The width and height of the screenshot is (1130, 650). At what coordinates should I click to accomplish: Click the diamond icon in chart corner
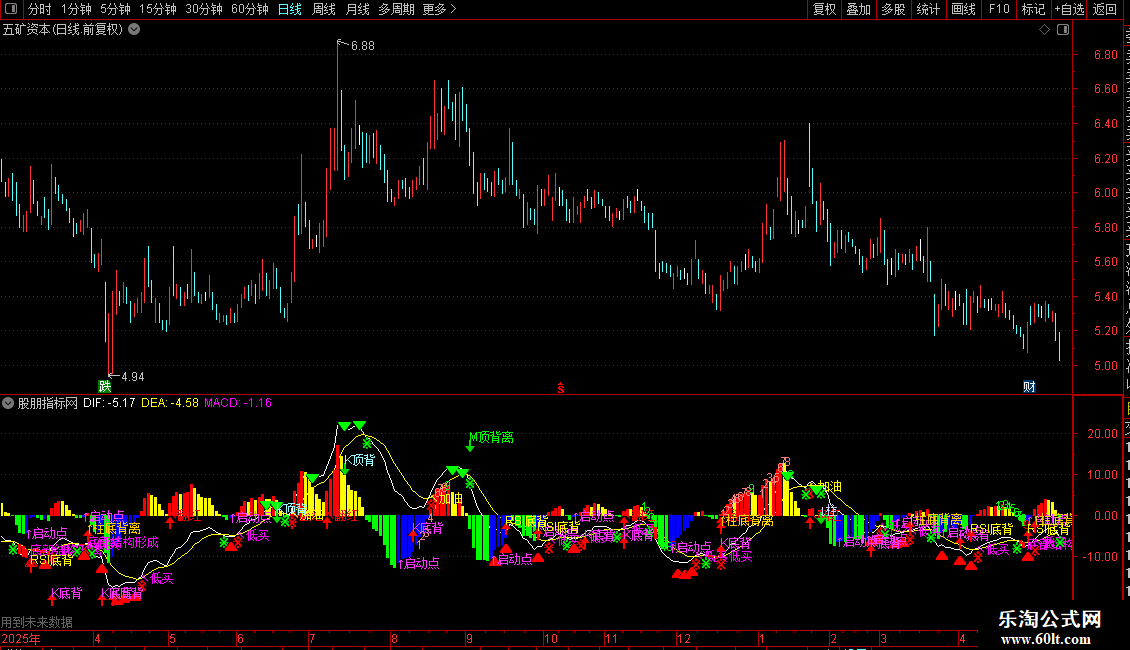[x=1044, y=30]
